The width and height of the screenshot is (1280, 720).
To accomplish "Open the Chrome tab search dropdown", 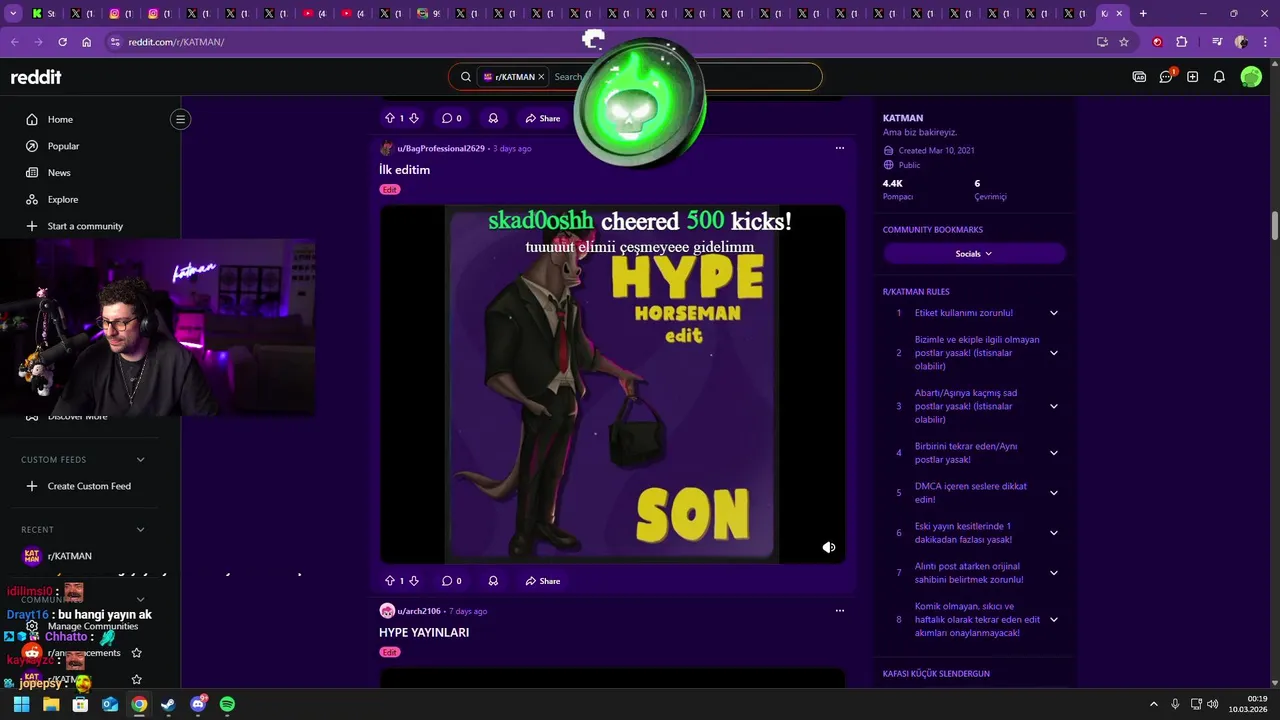I will click(13, 13).
